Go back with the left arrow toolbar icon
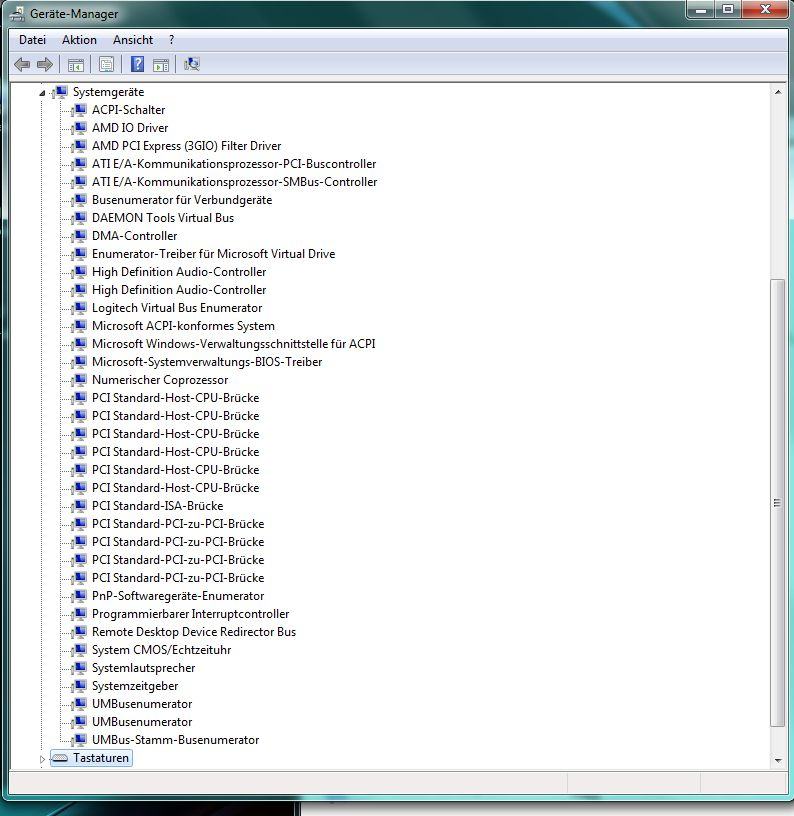The width and height of the screenshot is (794, 816). coord(22,65)
